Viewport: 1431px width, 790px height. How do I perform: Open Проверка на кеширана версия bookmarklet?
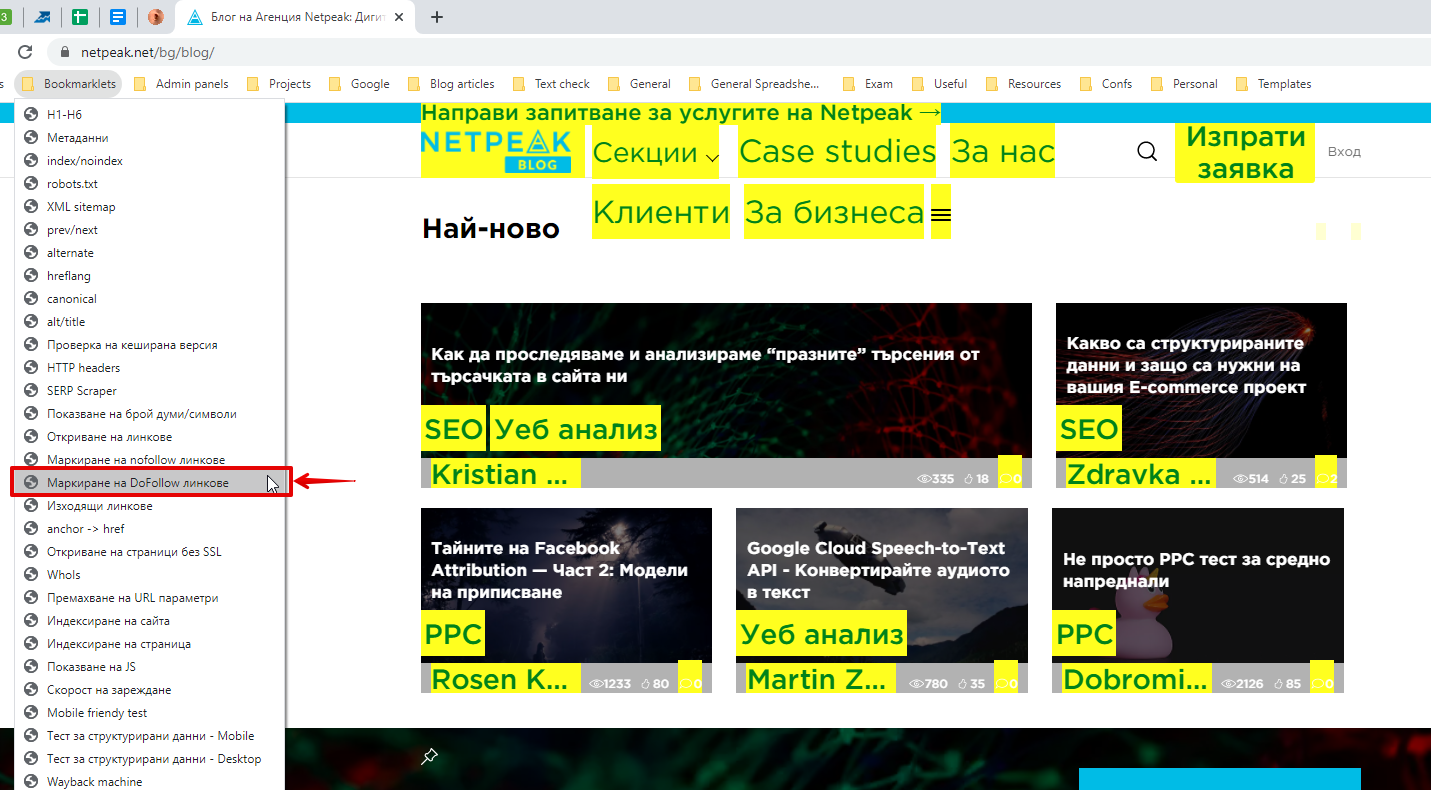tap(150, 345)
